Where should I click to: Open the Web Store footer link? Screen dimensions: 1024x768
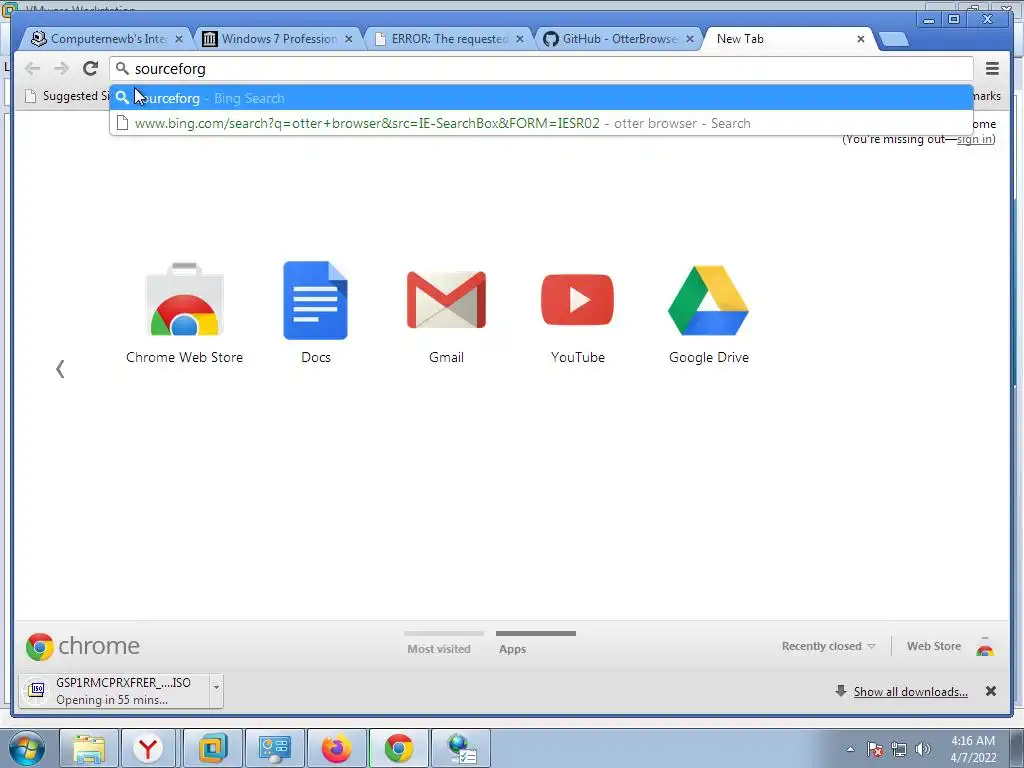pyautogui.click(x=934, y=646)
